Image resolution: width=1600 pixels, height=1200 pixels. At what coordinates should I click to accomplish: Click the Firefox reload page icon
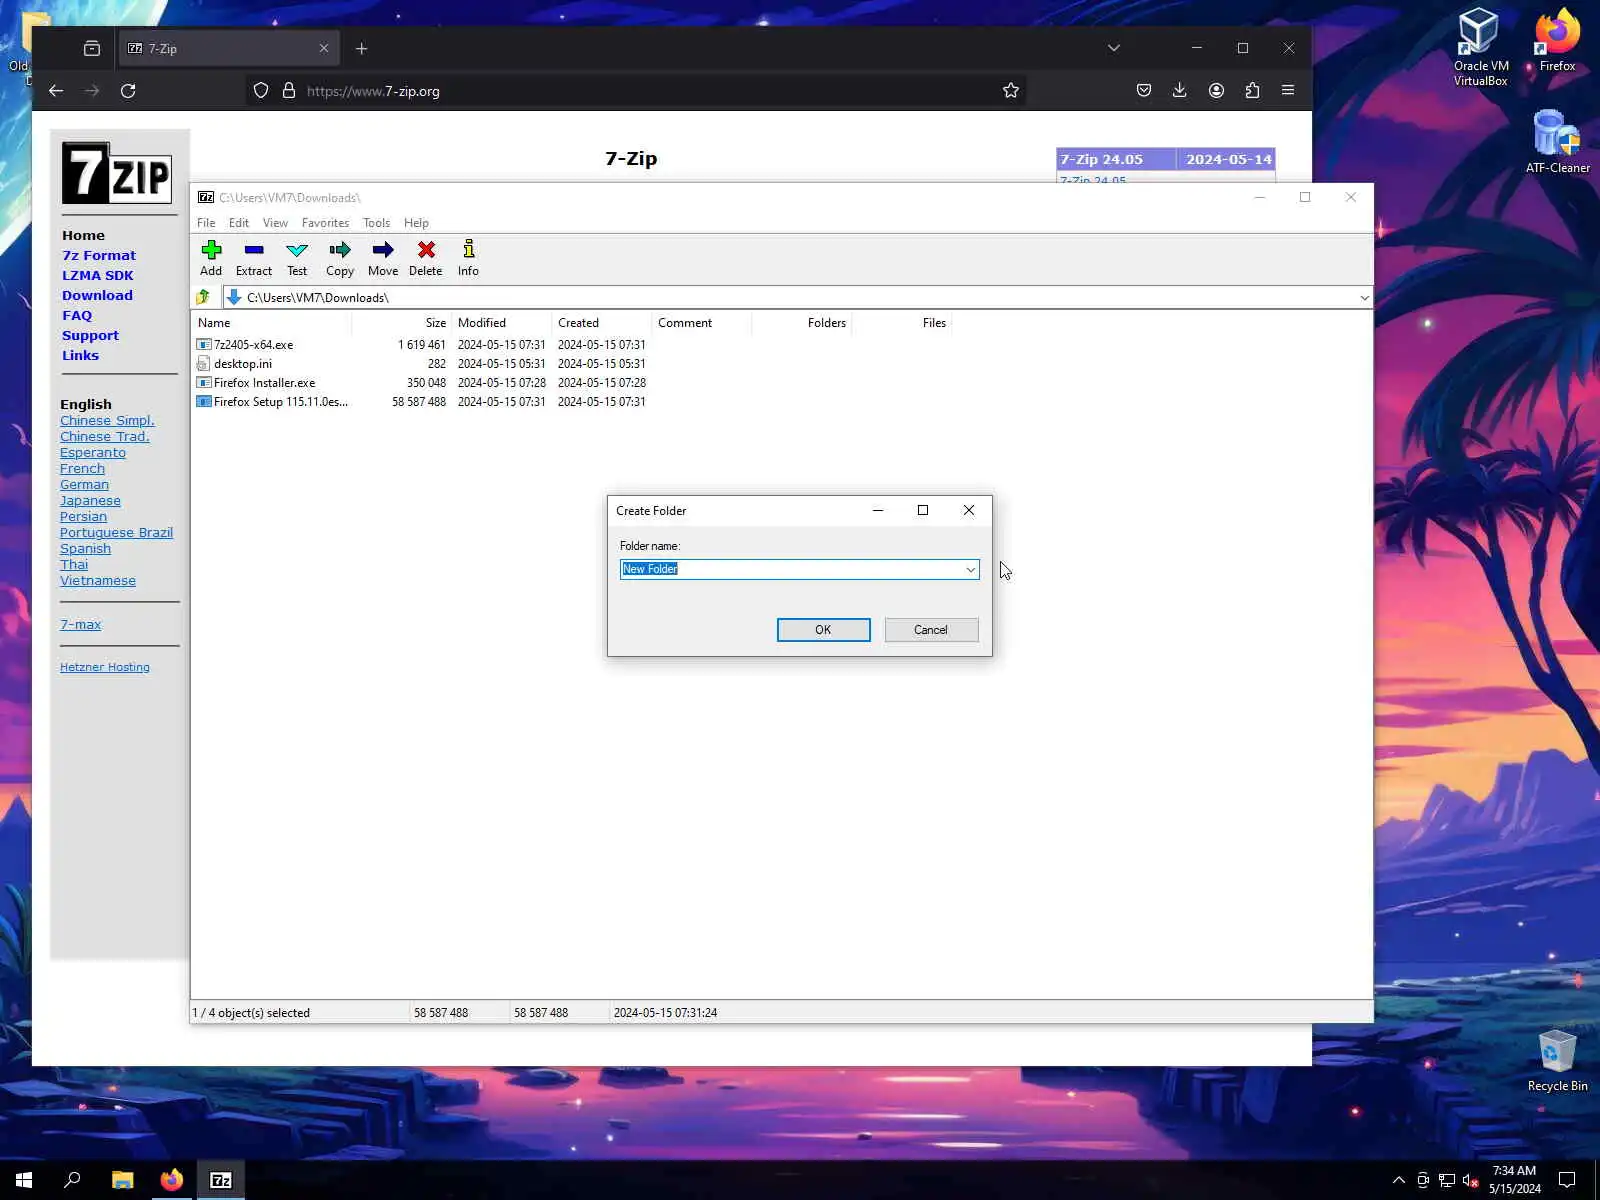pos(128,91)
